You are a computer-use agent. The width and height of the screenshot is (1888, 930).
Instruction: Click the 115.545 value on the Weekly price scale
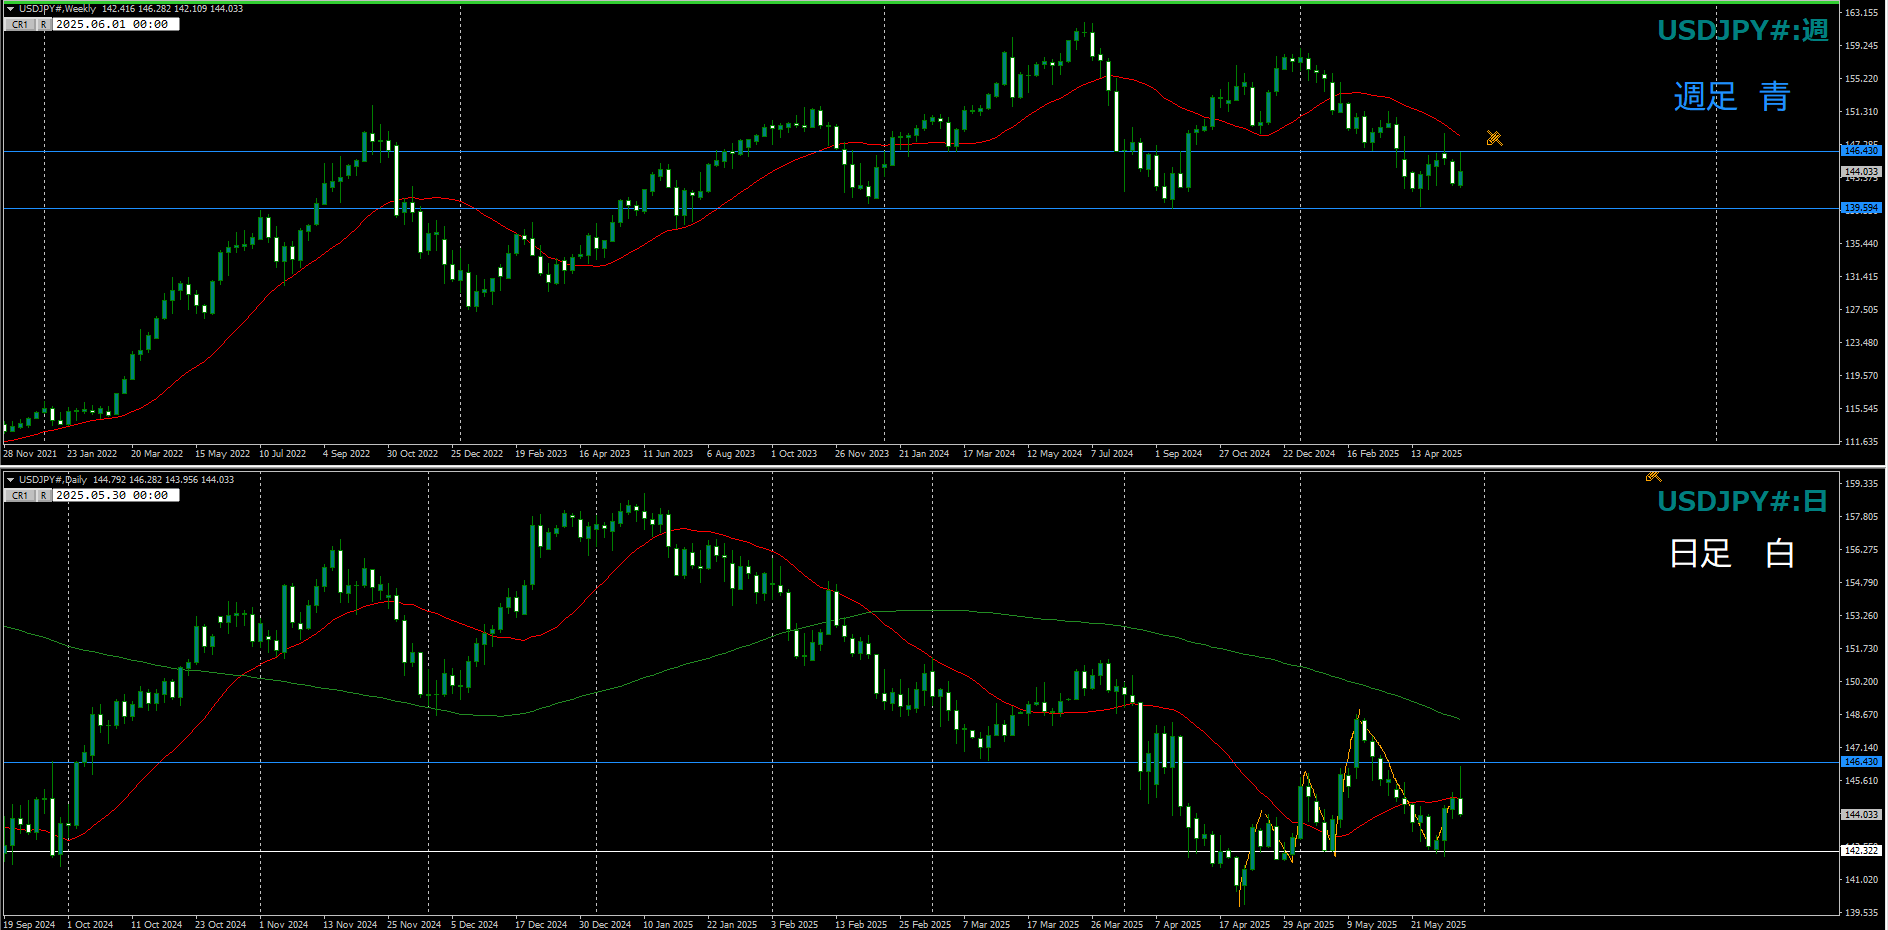click(1861, 409)
